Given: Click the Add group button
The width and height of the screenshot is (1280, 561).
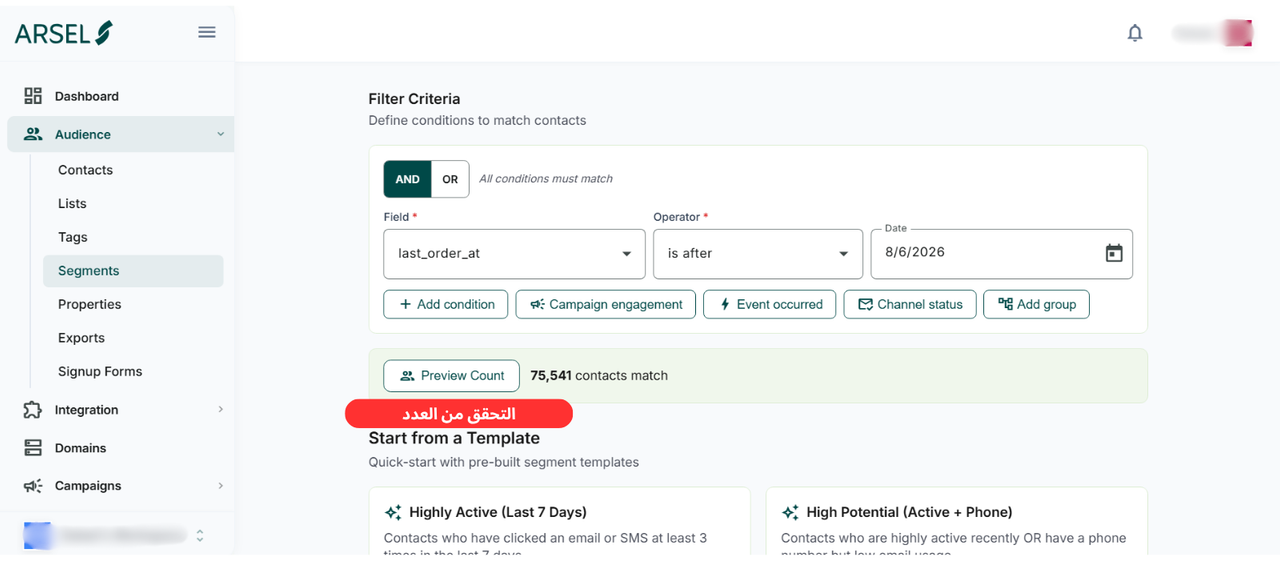Looking at the screenshot, I should (x=1036, y=304).
